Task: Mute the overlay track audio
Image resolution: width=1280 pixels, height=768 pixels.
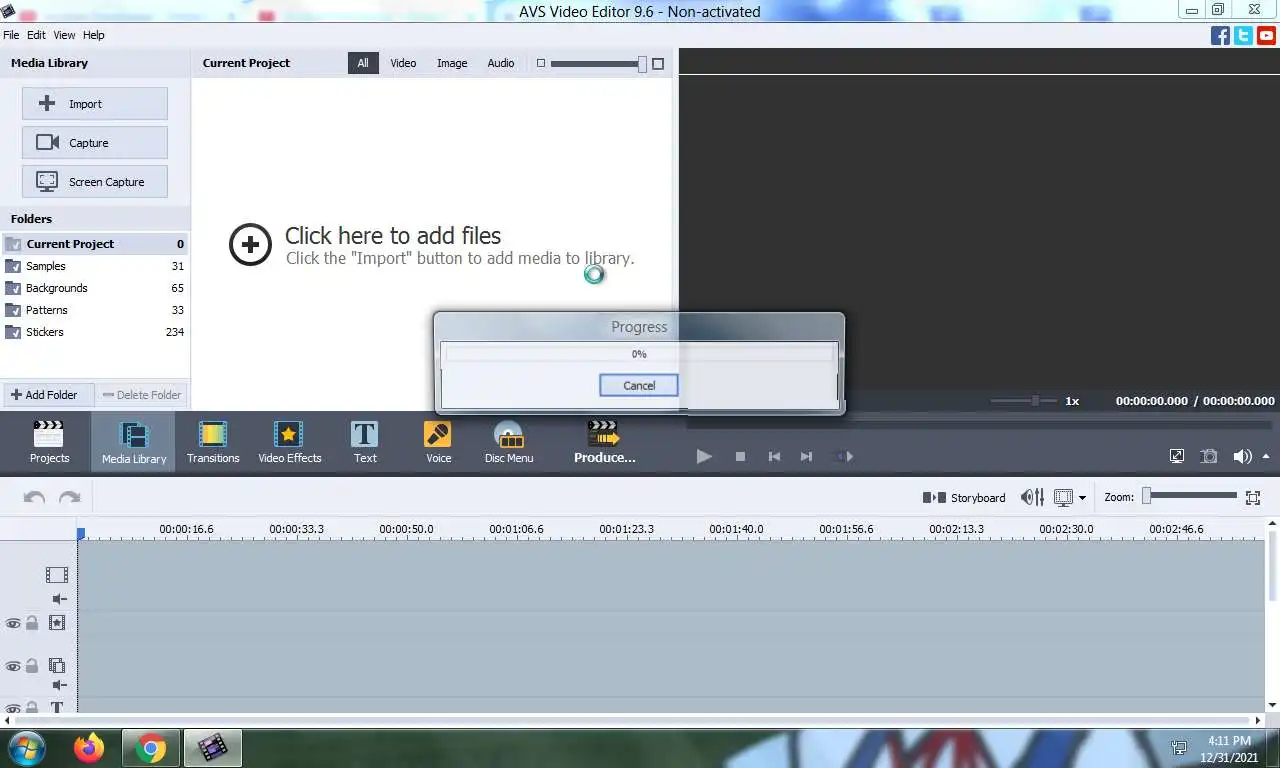Action: click(x=60, y=685)
